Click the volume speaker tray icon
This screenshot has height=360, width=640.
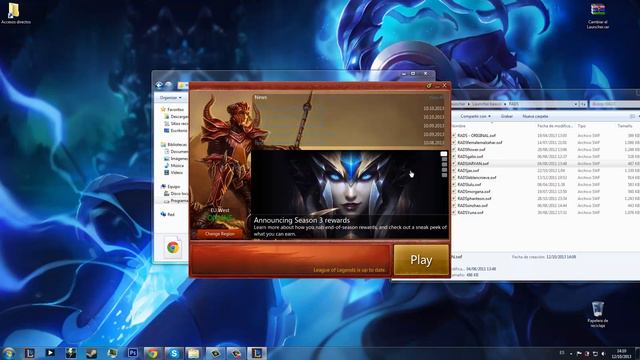pyautogui.click(x=603, y=353)
